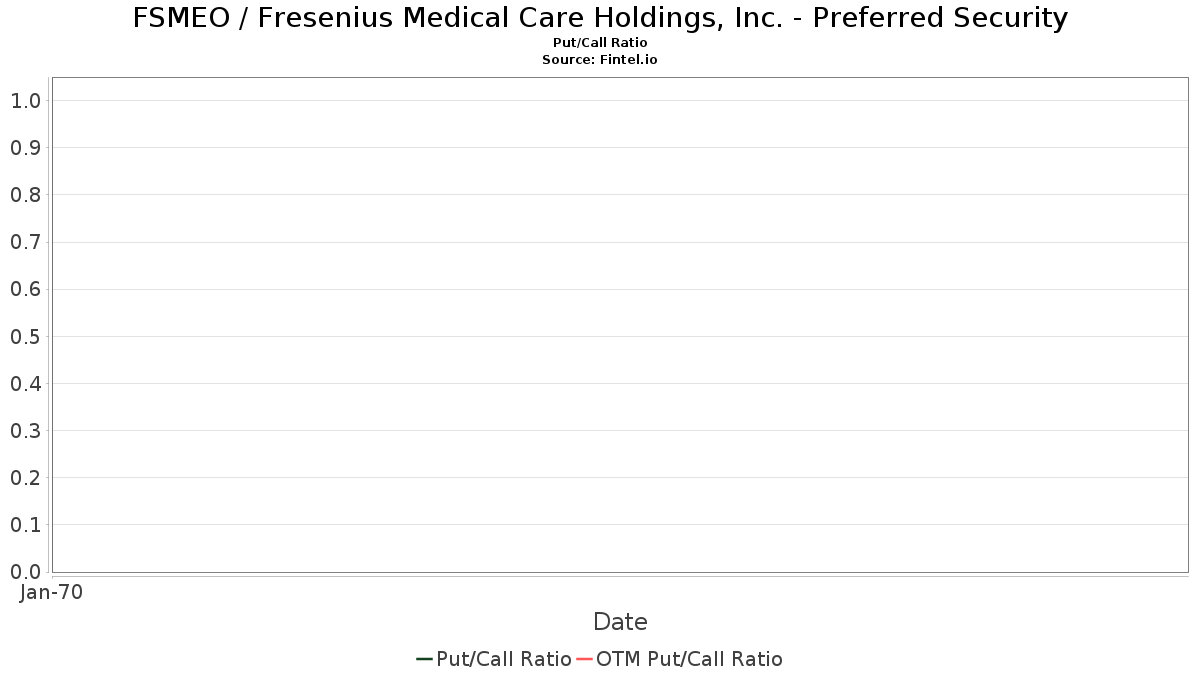1200x675 pixels.
Task: Click the 0.7 y-axis label
Action: [x=25, y=242]
